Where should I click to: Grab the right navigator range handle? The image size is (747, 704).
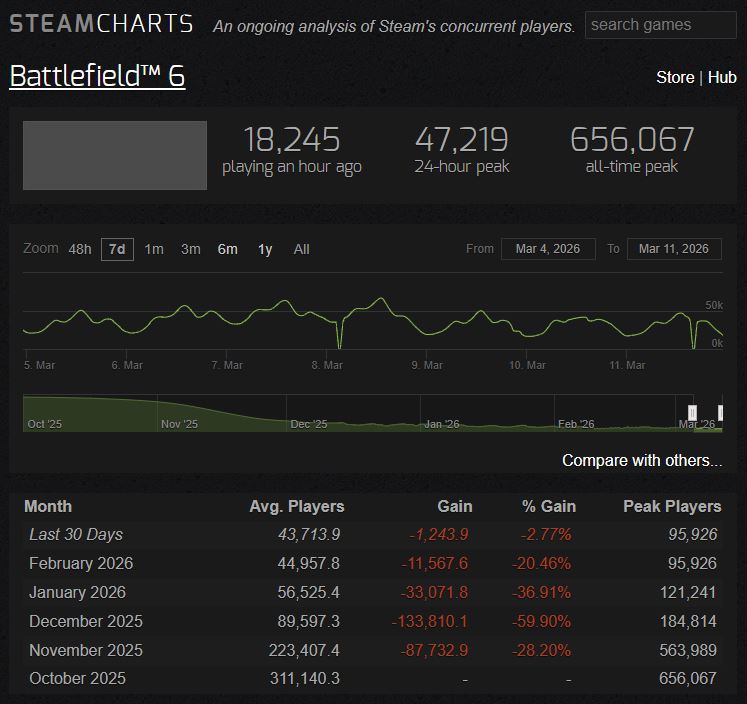pos(721,412)
